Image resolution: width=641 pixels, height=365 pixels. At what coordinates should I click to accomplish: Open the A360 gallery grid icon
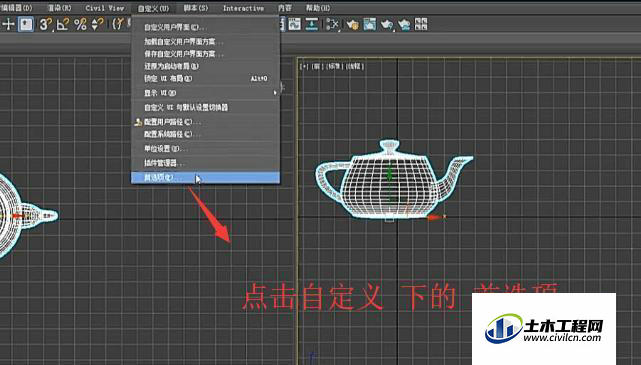click(x=421, y=24)
